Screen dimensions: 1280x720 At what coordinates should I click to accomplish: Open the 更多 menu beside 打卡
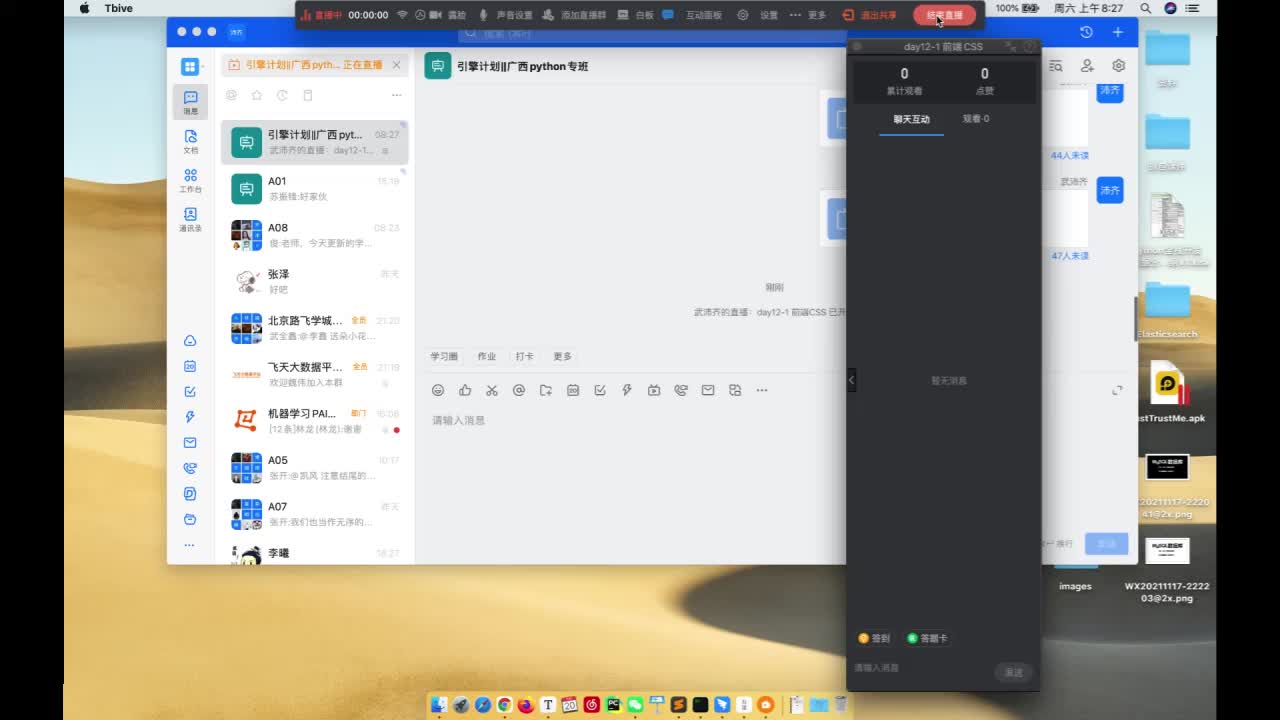point(563,356)
